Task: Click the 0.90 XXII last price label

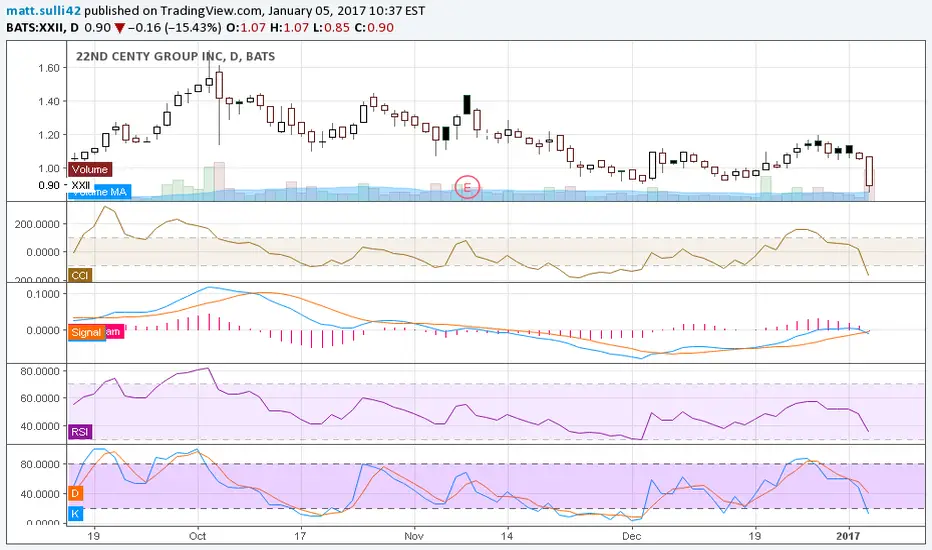Action: [64, 185]
